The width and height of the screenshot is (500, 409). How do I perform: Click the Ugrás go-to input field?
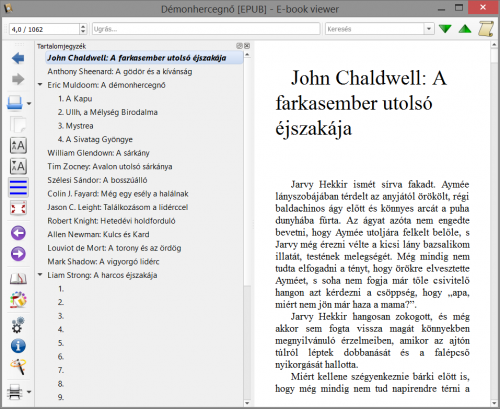(x=206, y=29)
